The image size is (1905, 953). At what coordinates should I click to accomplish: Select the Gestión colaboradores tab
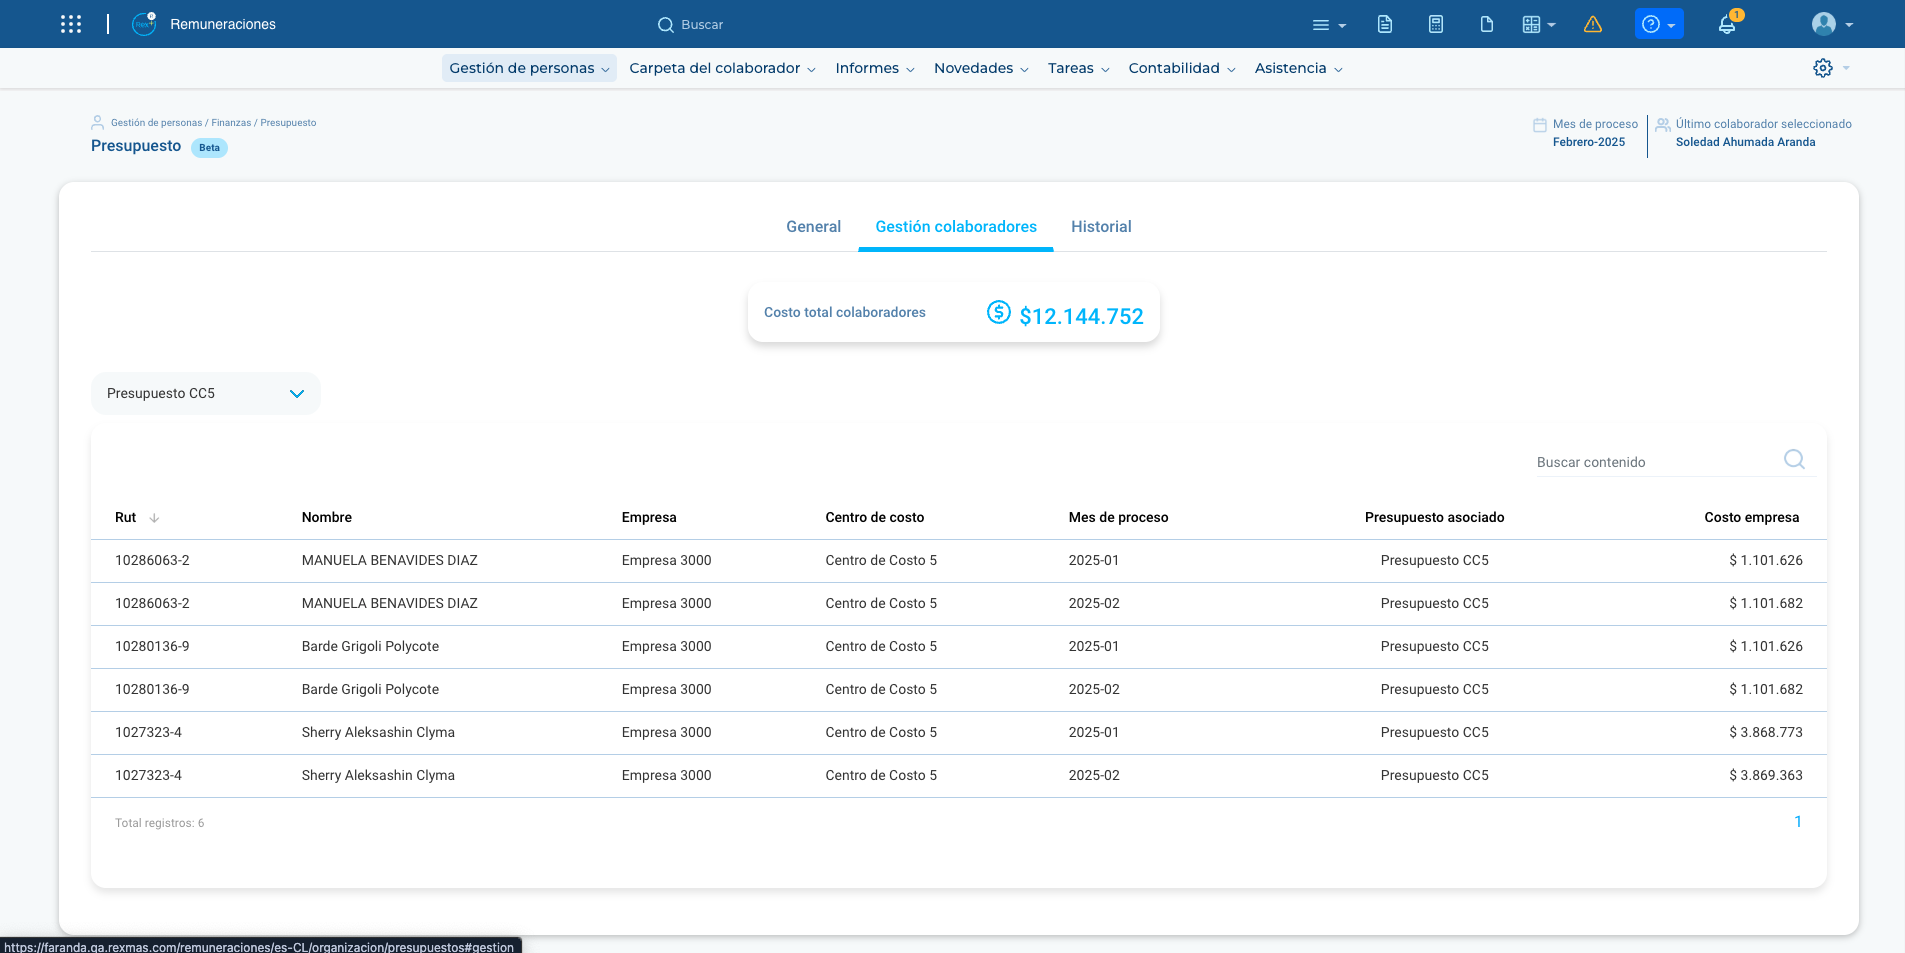coord(956,227)
